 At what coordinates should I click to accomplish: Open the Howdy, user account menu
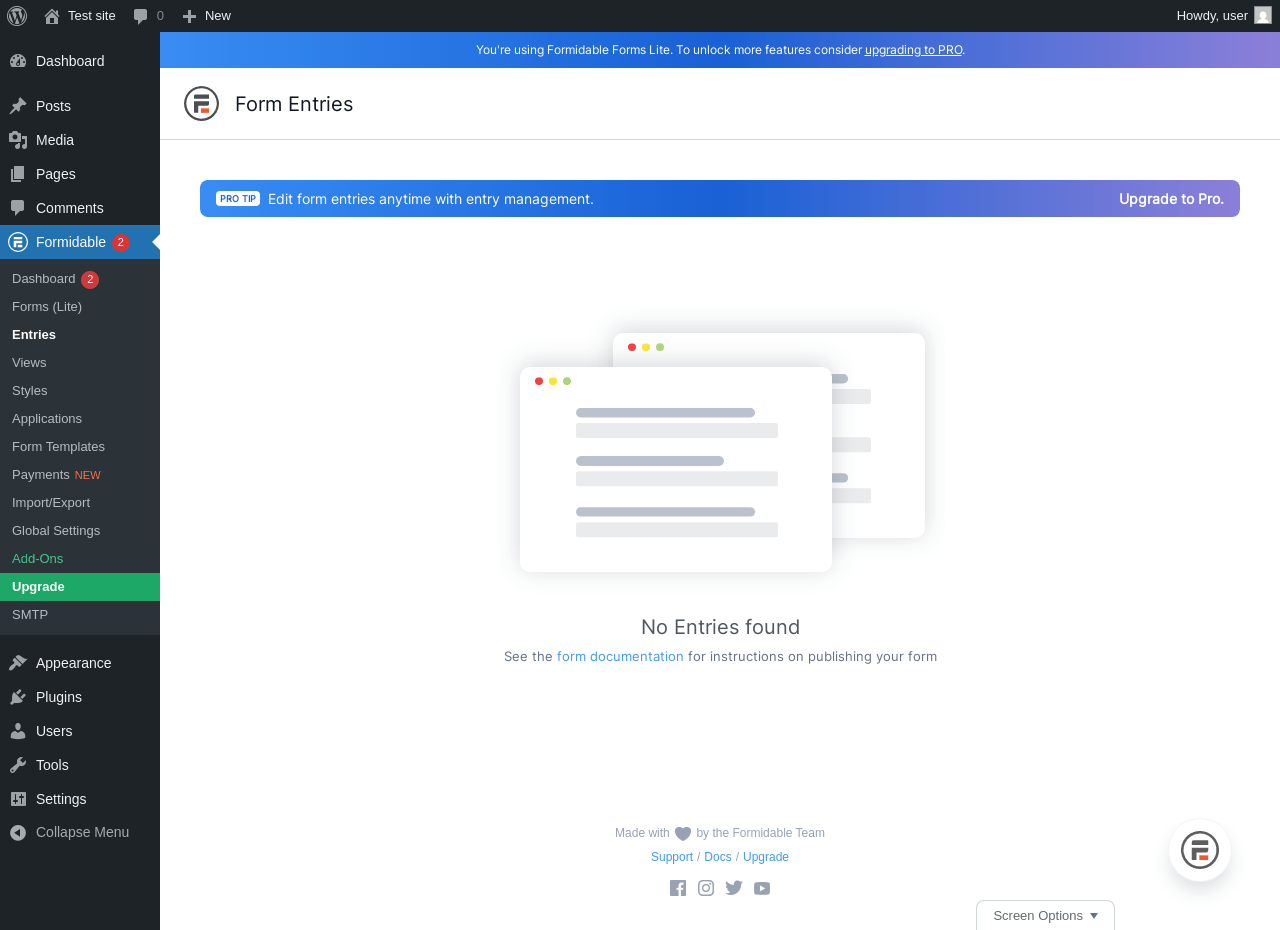click(x=1224, y=16)
